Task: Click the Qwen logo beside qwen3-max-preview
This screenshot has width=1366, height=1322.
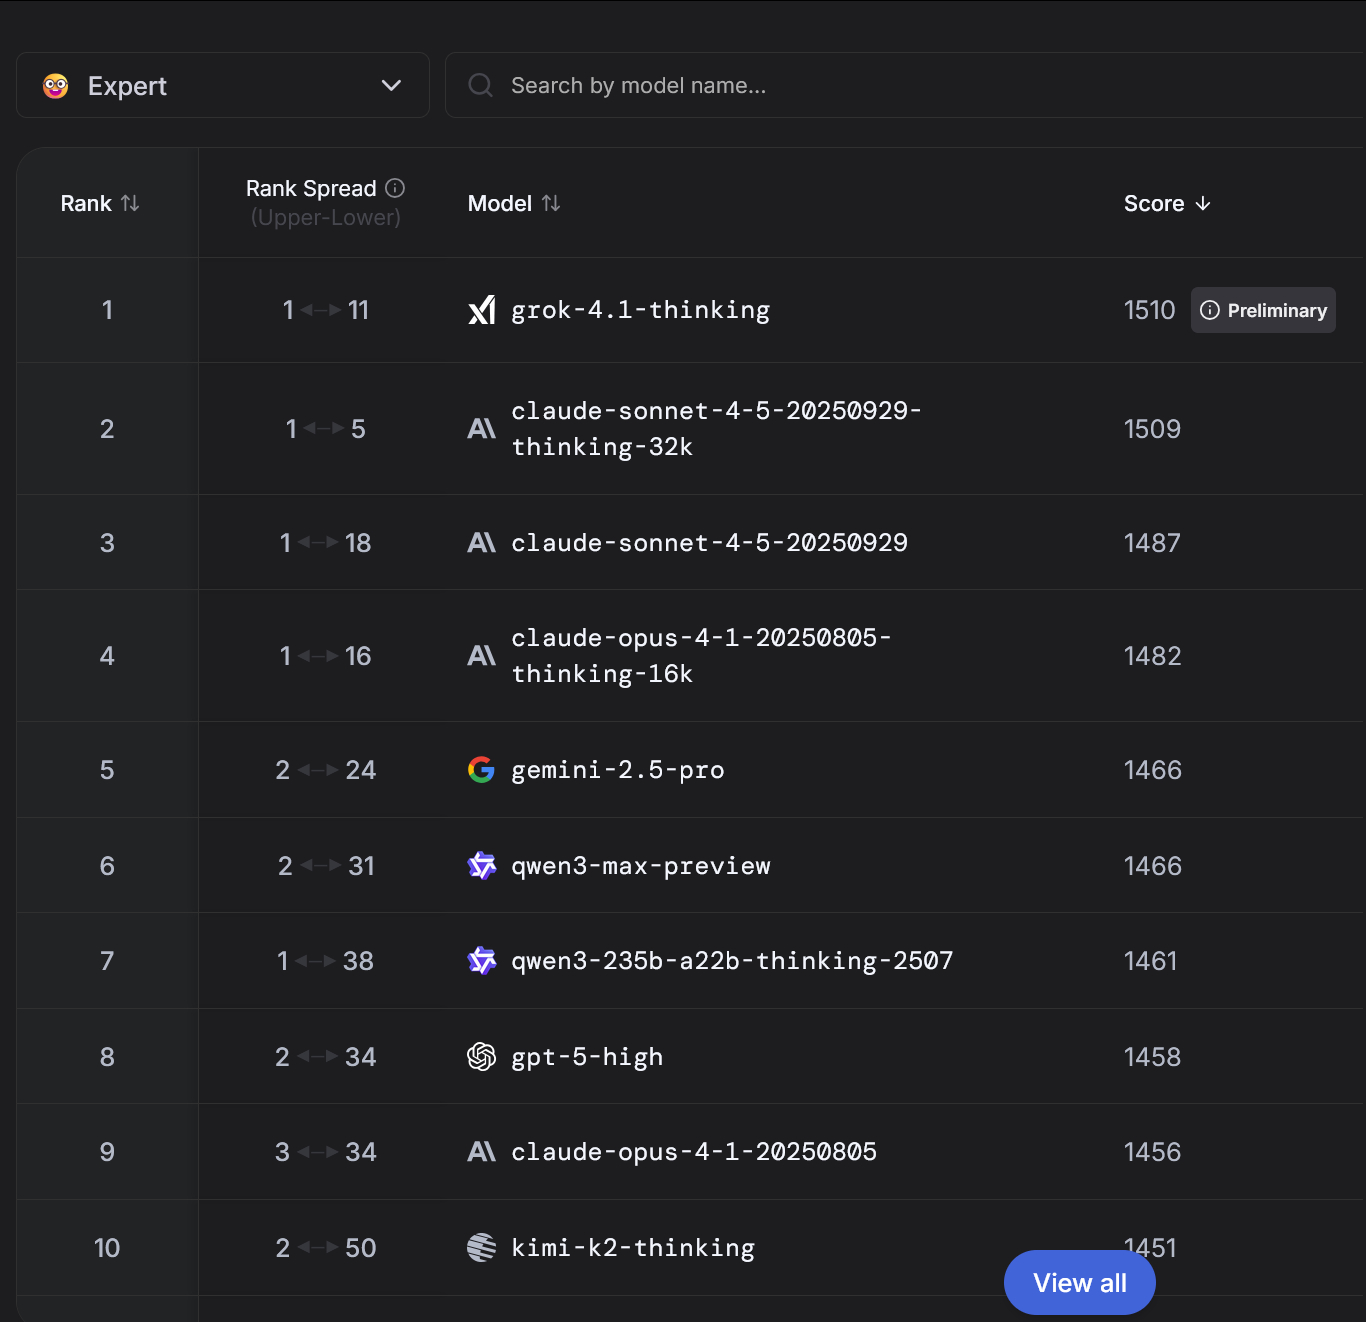Action: click(481, 866)
